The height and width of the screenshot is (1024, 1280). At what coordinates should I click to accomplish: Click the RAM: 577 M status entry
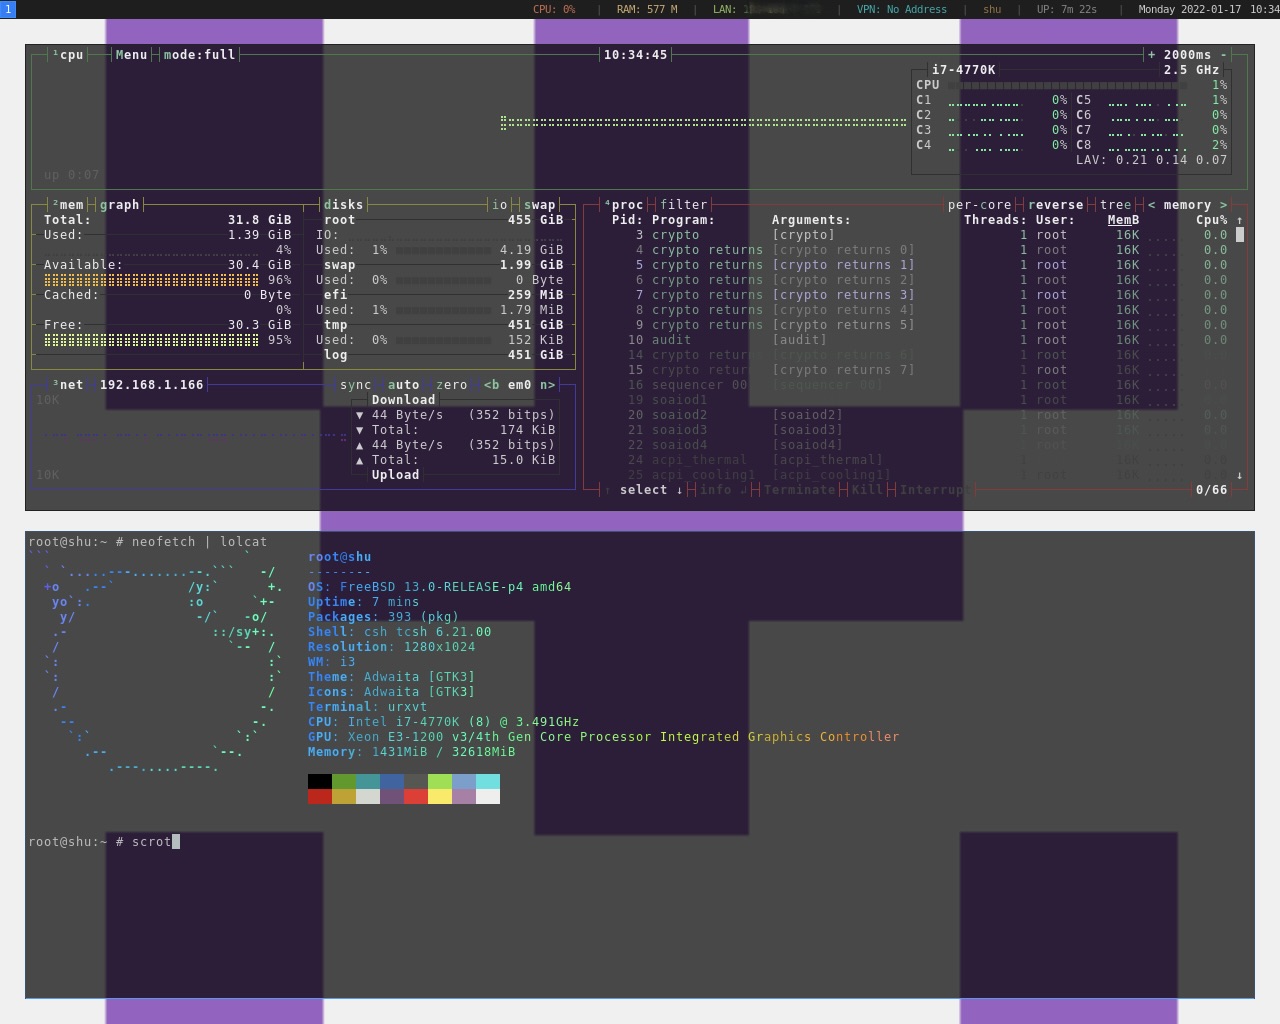[x=647, y=9]
